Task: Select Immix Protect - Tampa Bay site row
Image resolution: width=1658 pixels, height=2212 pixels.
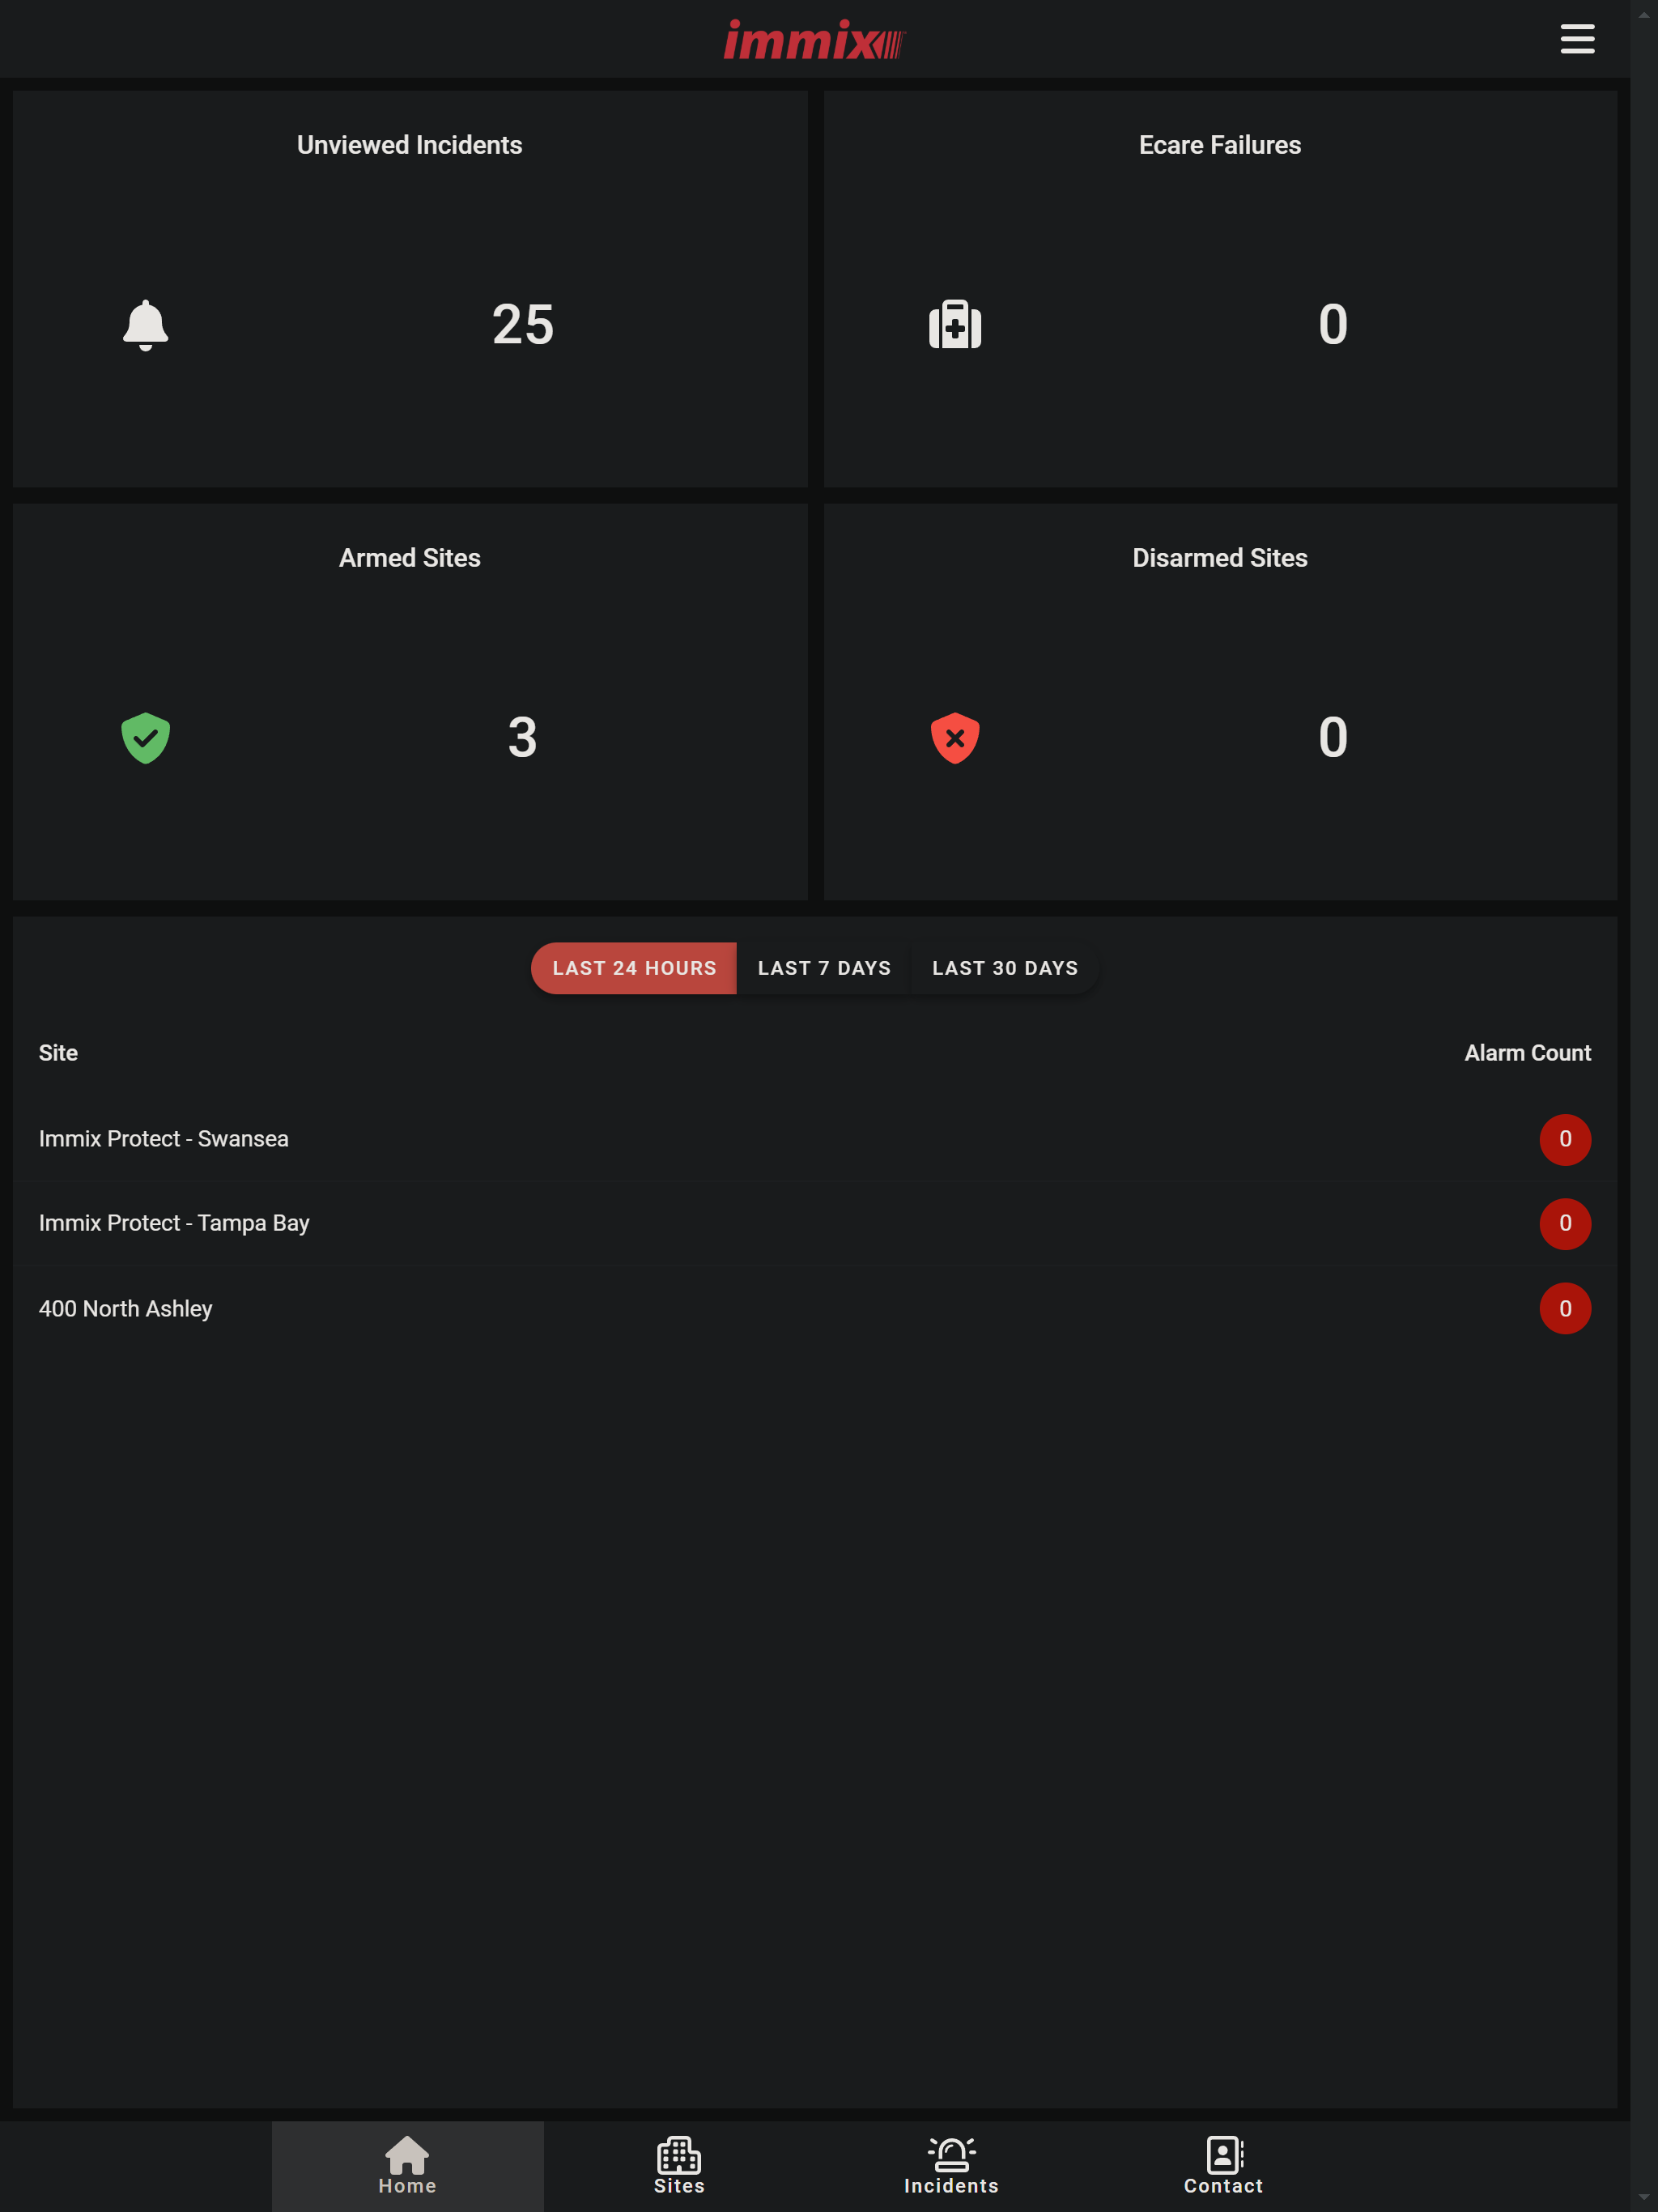Action: 814,1223
